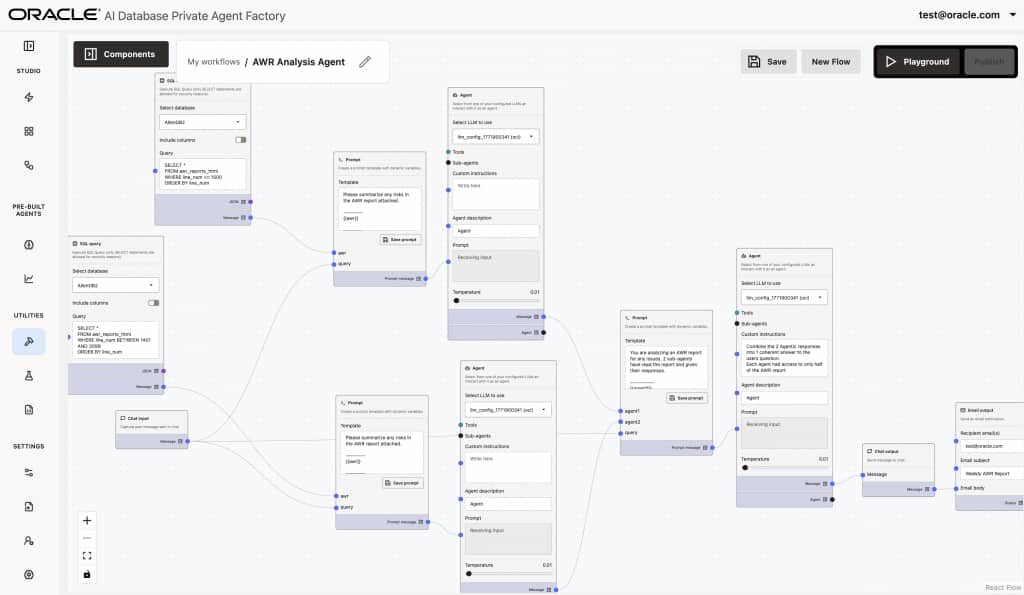Open the Components panel

click(x=120, y=54)
